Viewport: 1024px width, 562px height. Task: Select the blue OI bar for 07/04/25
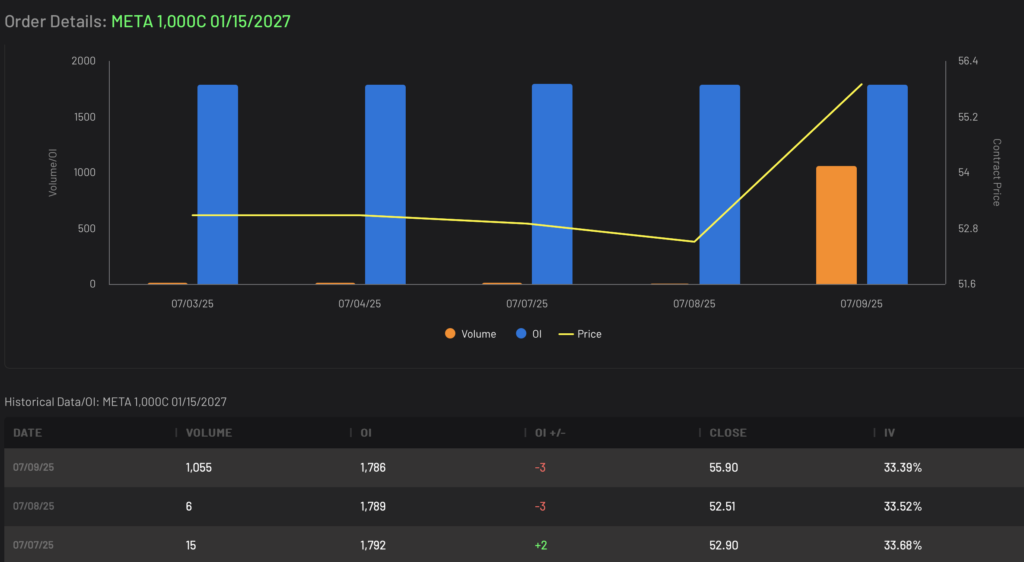[385, 185]
